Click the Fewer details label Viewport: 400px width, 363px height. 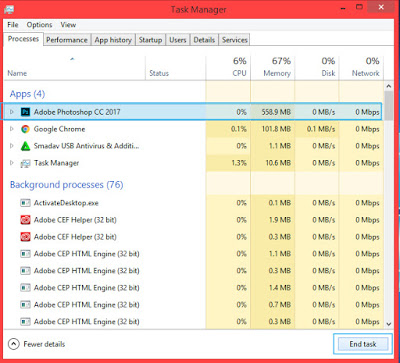pos(44,344)
